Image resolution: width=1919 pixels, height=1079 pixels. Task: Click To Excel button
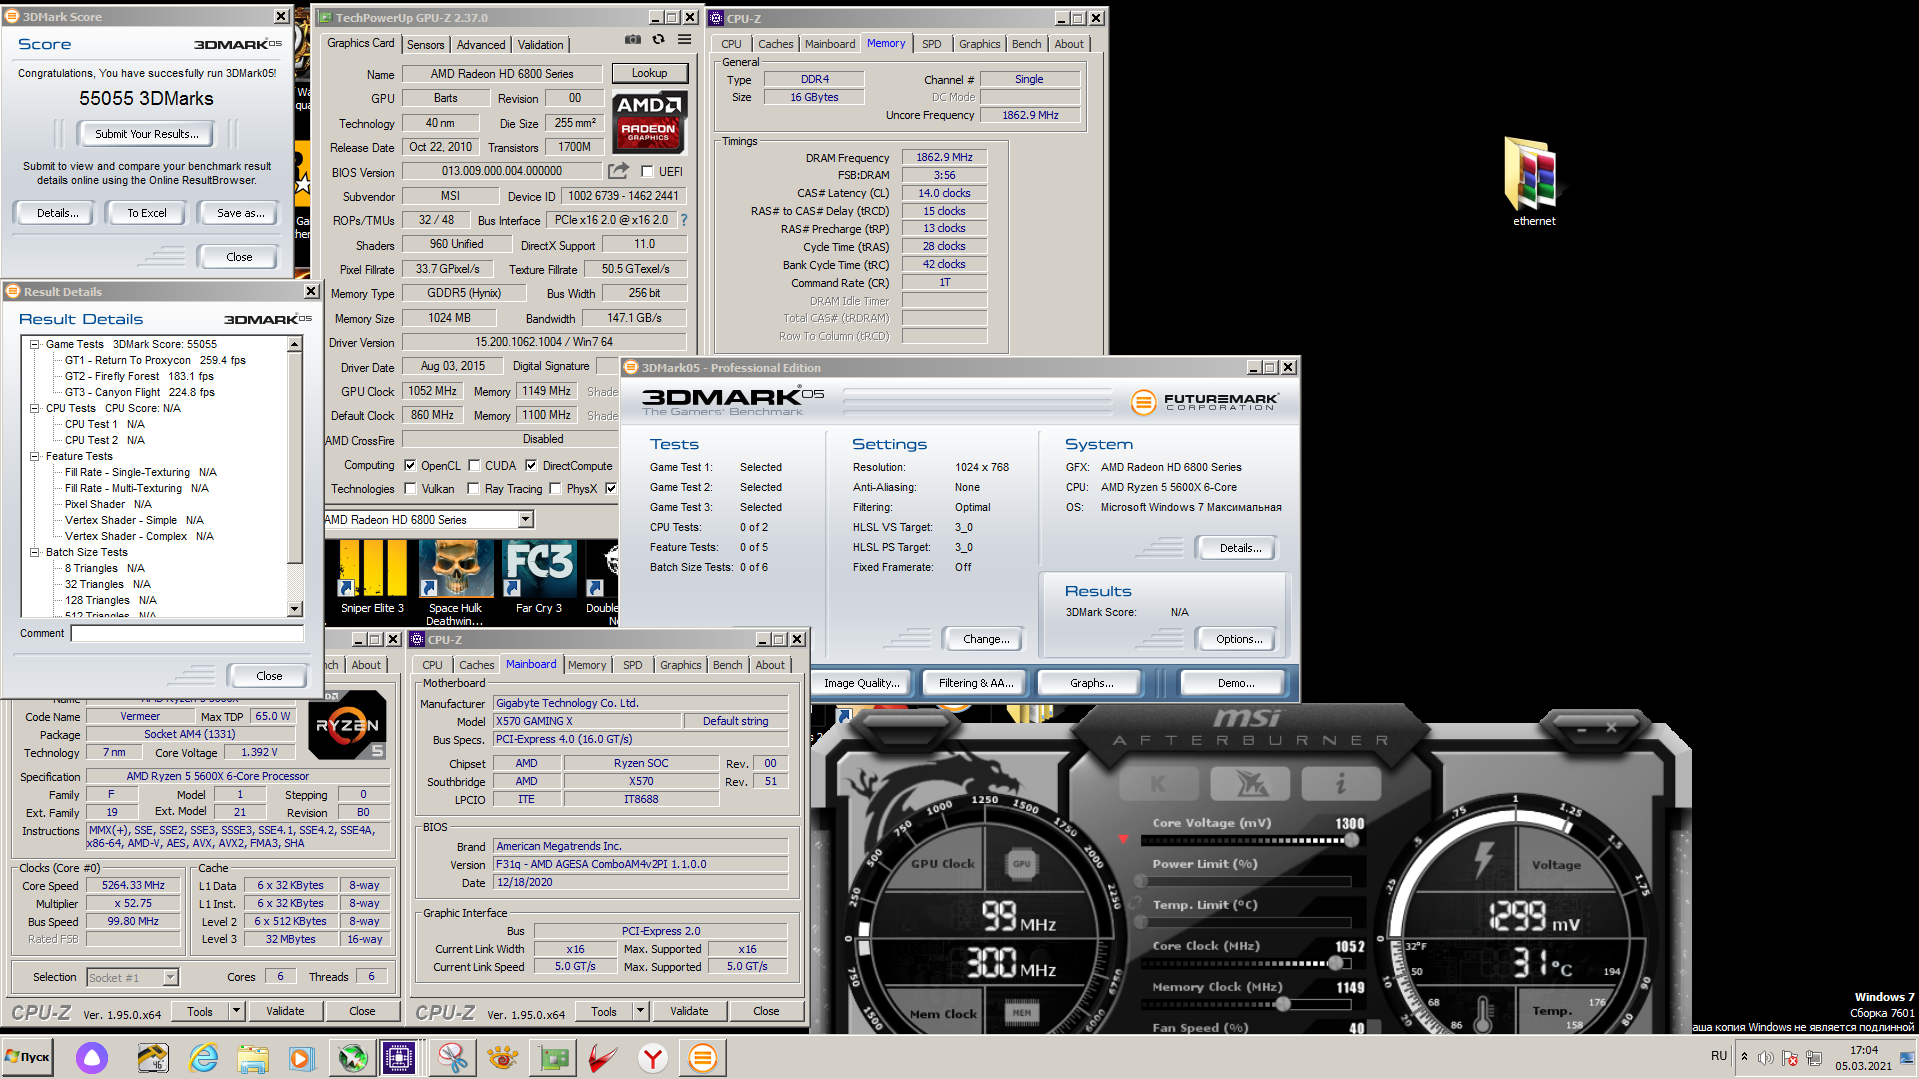[147, 213]
